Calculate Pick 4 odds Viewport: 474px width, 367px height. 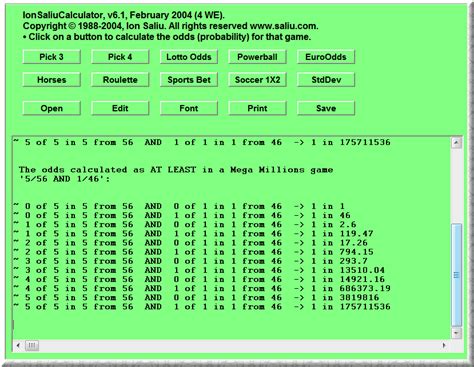click(x=120, y=57)
